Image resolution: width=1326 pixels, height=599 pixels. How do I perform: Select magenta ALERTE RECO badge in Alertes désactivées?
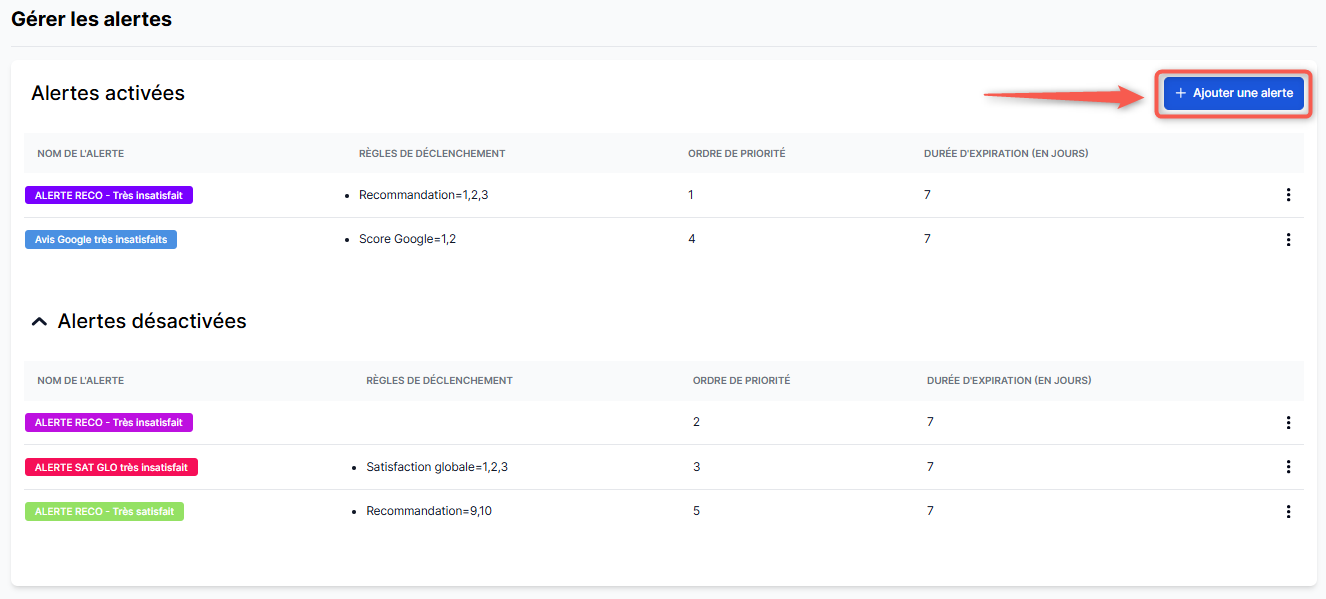point(108,423)
